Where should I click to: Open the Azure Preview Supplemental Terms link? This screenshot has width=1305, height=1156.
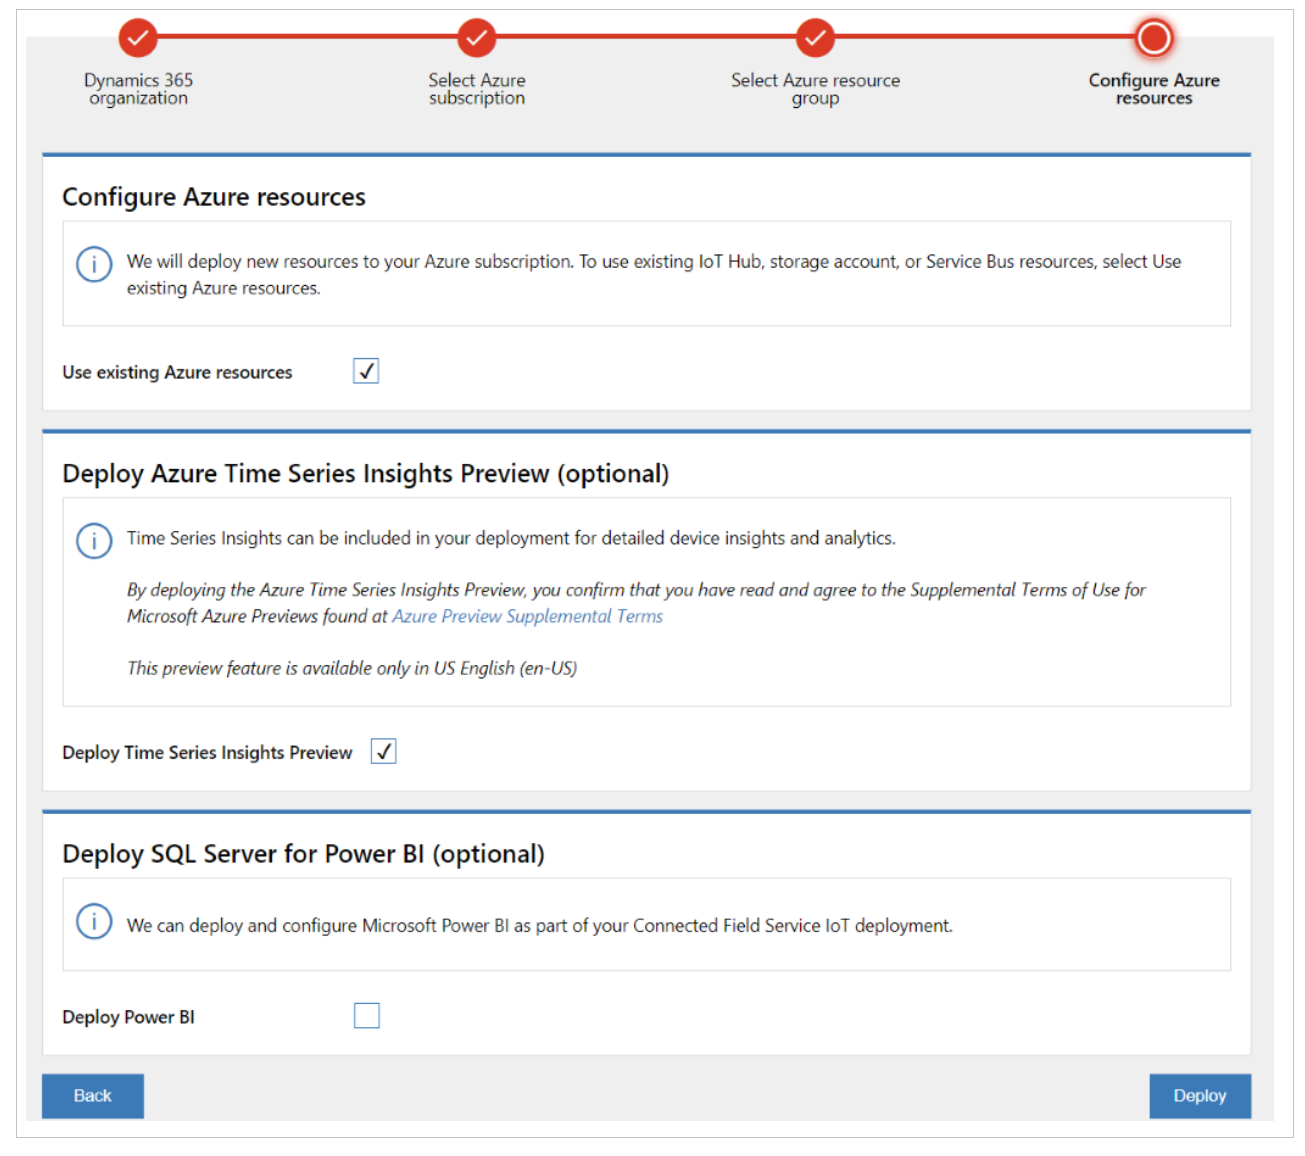pos(527,616)
